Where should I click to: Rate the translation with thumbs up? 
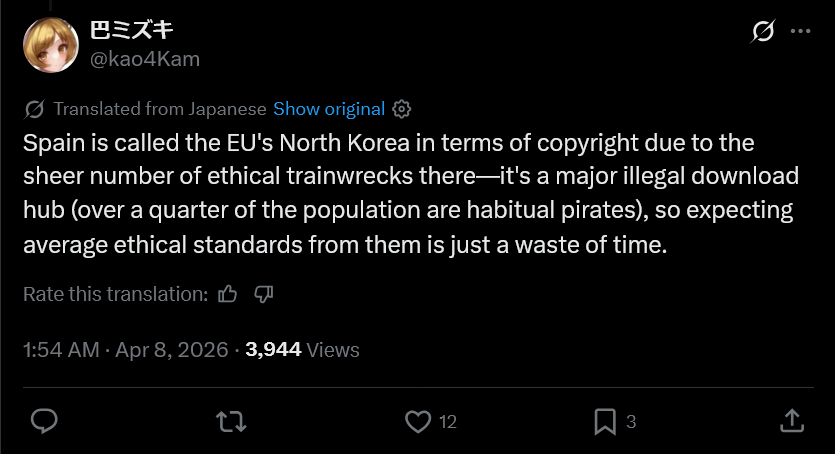coord(228,294)
